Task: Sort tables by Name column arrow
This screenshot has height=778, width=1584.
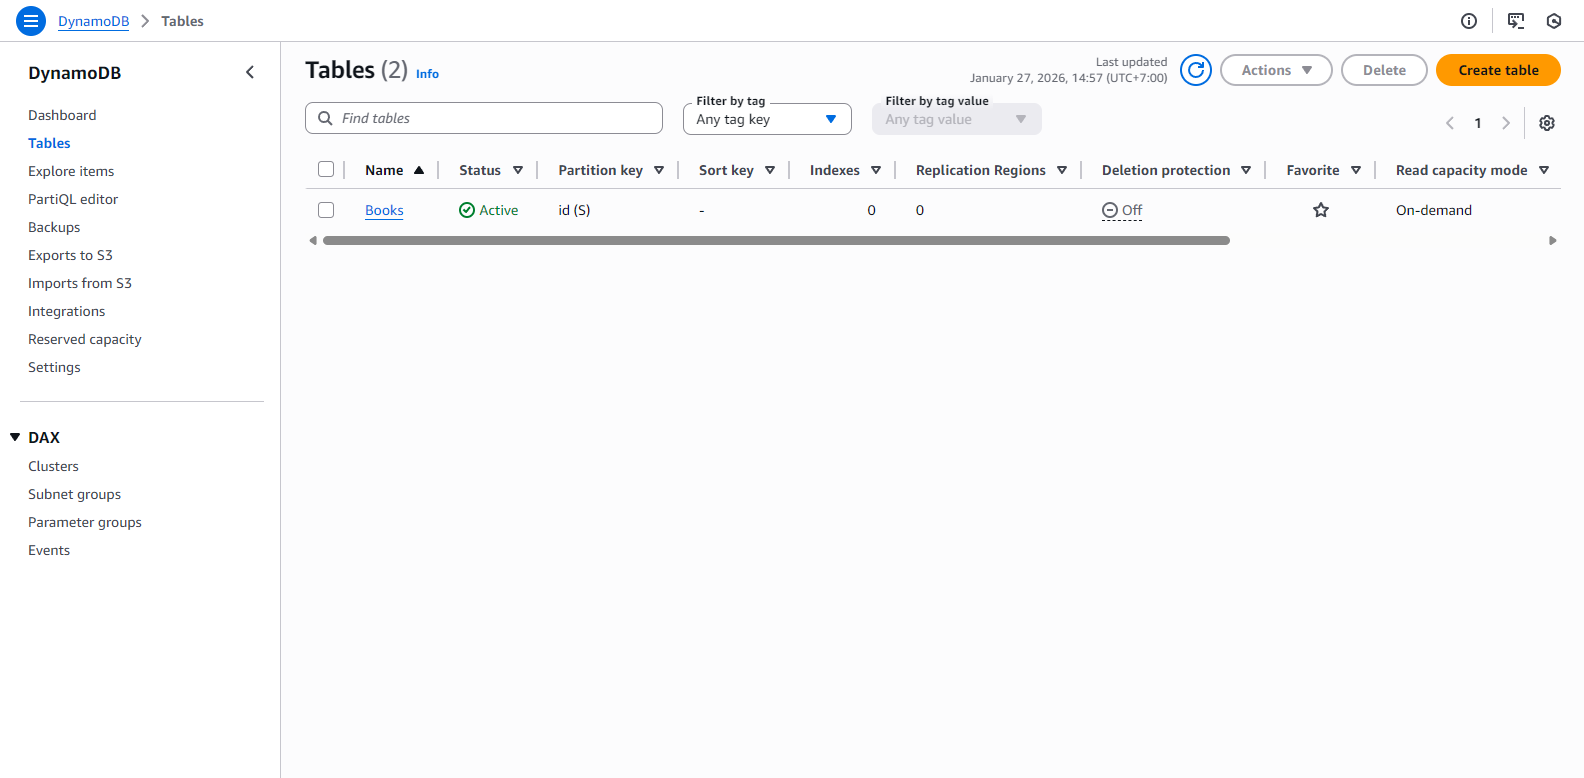Action: point(419,170)
